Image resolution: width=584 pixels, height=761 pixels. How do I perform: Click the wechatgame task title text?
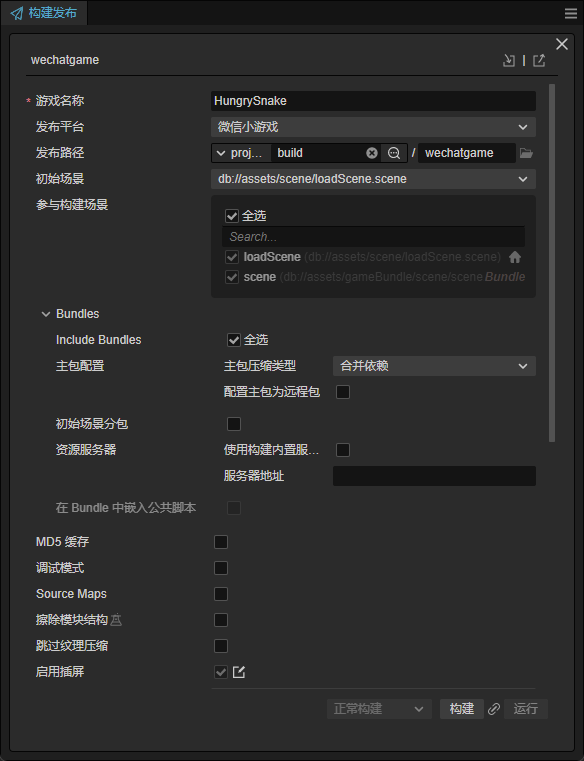pos(65,60)
